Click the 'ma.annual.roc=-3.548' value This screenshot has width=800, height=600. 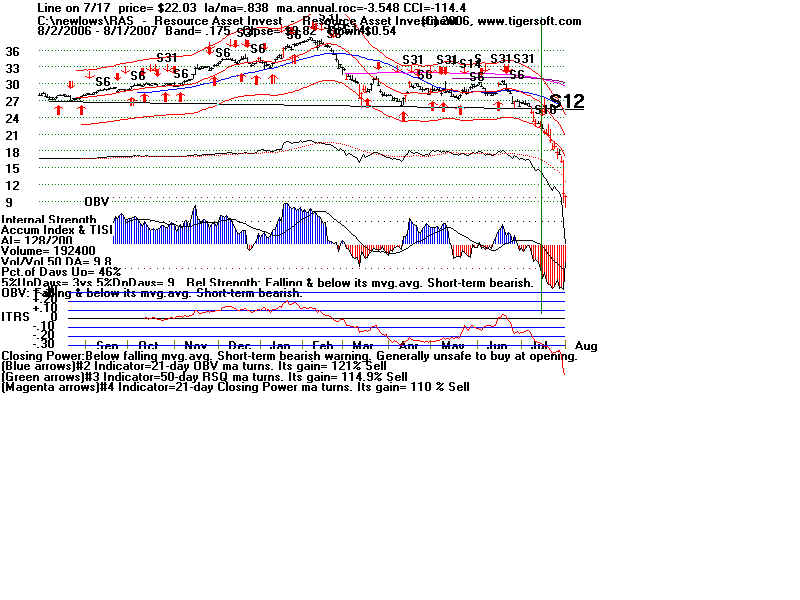338,8
